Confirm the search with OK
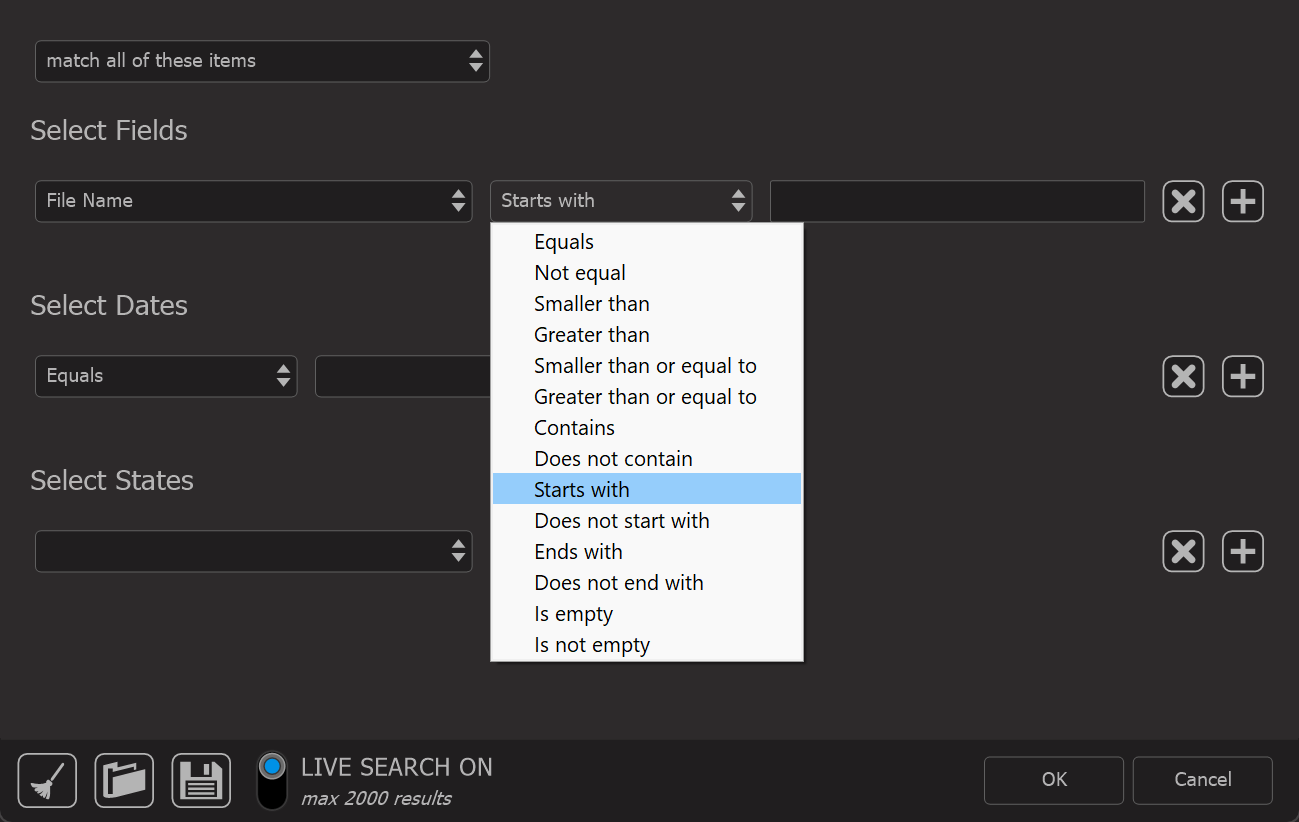This screenshot has height=822, width=1299. (x=1054, y=780)
